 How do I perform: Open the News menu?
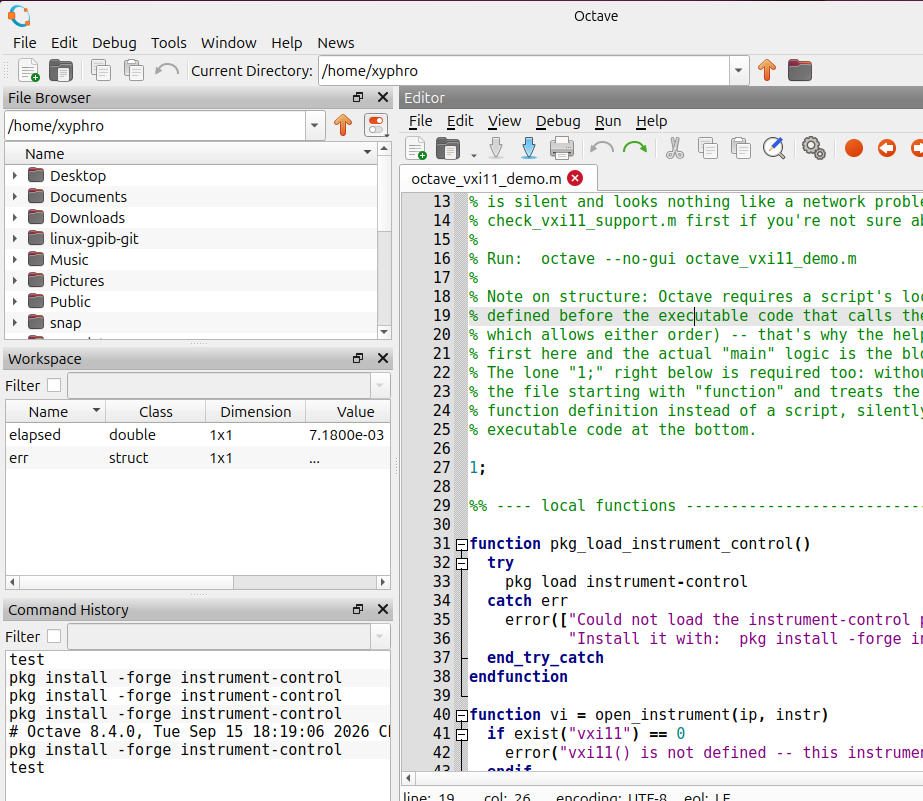point(336,43)
